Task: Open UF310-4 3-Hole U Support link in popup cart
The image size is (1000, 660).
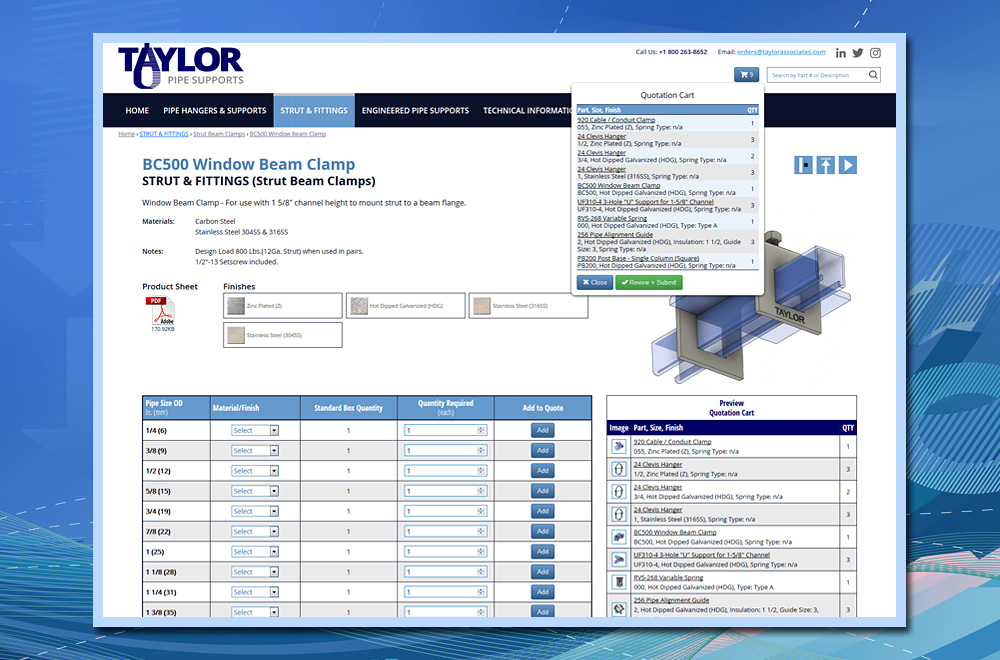Action: [x=645, y=202]
